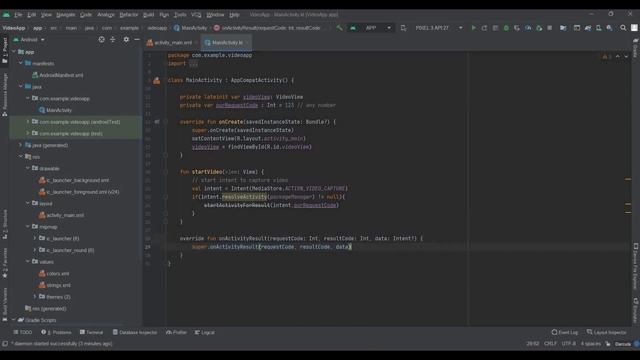Open the Build menu

(x=149, y=15)
